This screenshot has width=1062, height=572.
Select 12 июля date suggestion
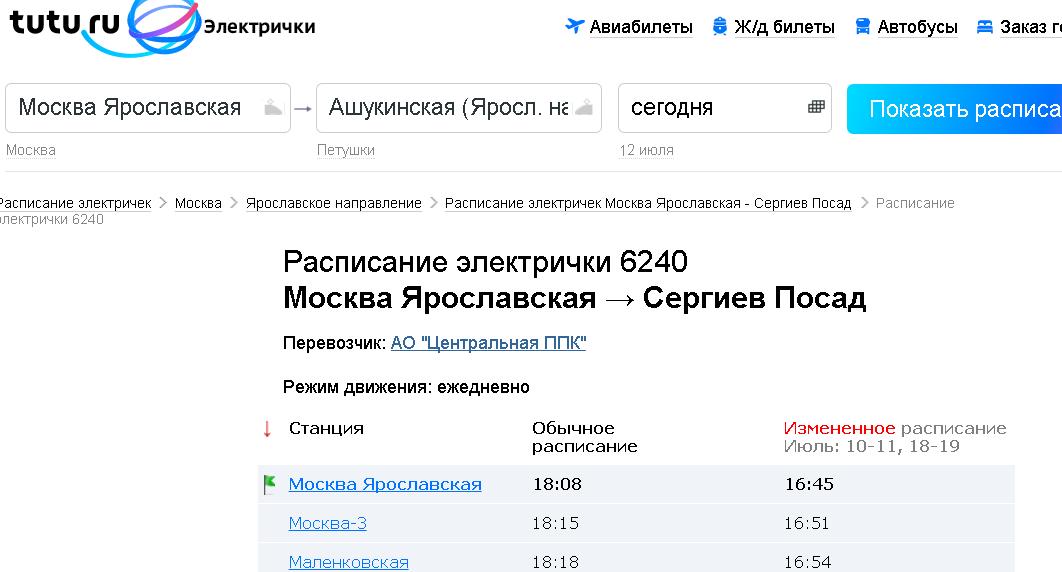(x=646, y=150)
